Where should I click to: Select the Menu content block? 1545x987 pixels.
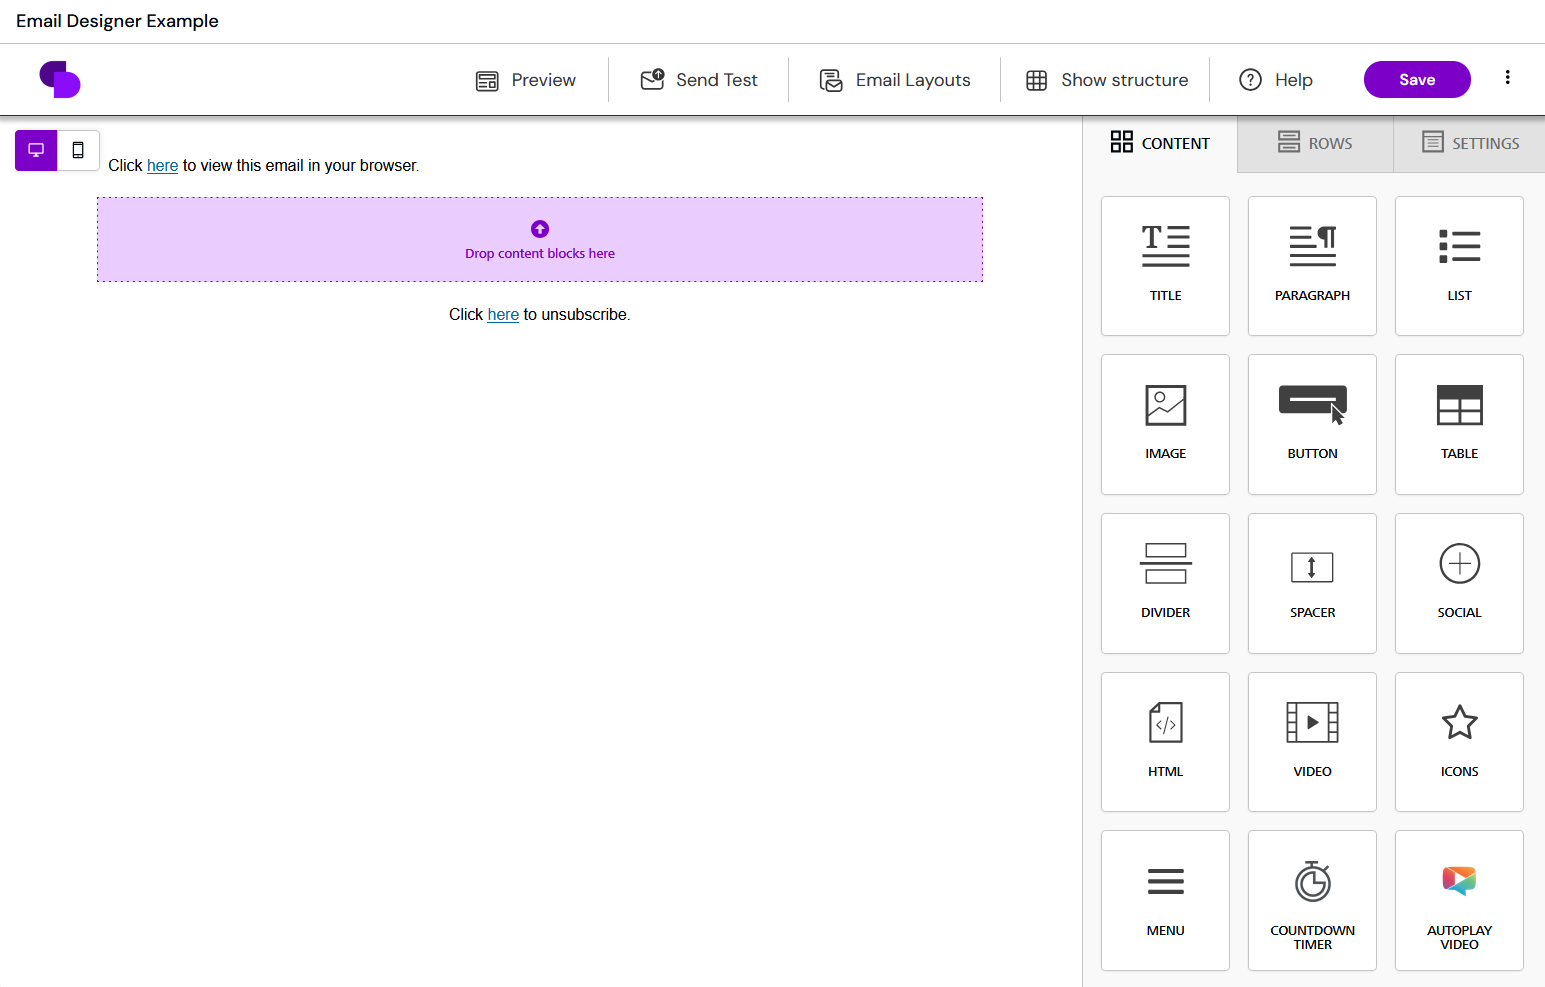coord(1165,900)
